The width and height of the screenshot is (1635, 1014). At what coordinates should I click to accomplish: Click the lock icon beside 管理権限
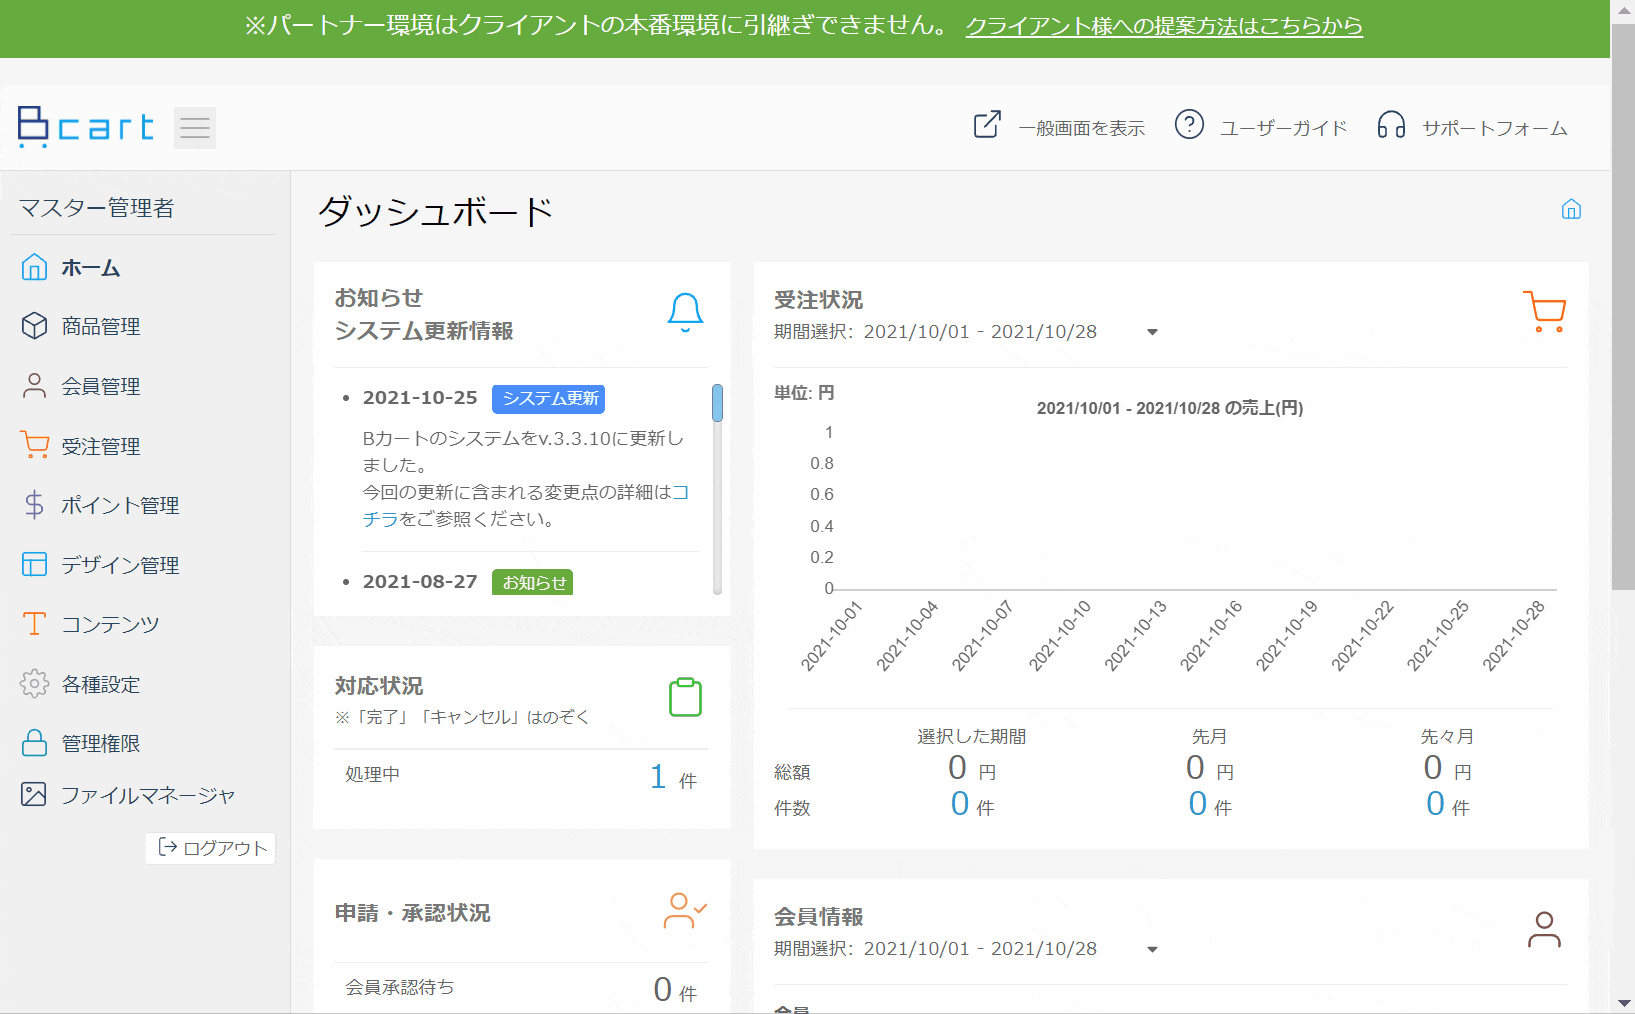pyautogui.click(x=34, y=743)
